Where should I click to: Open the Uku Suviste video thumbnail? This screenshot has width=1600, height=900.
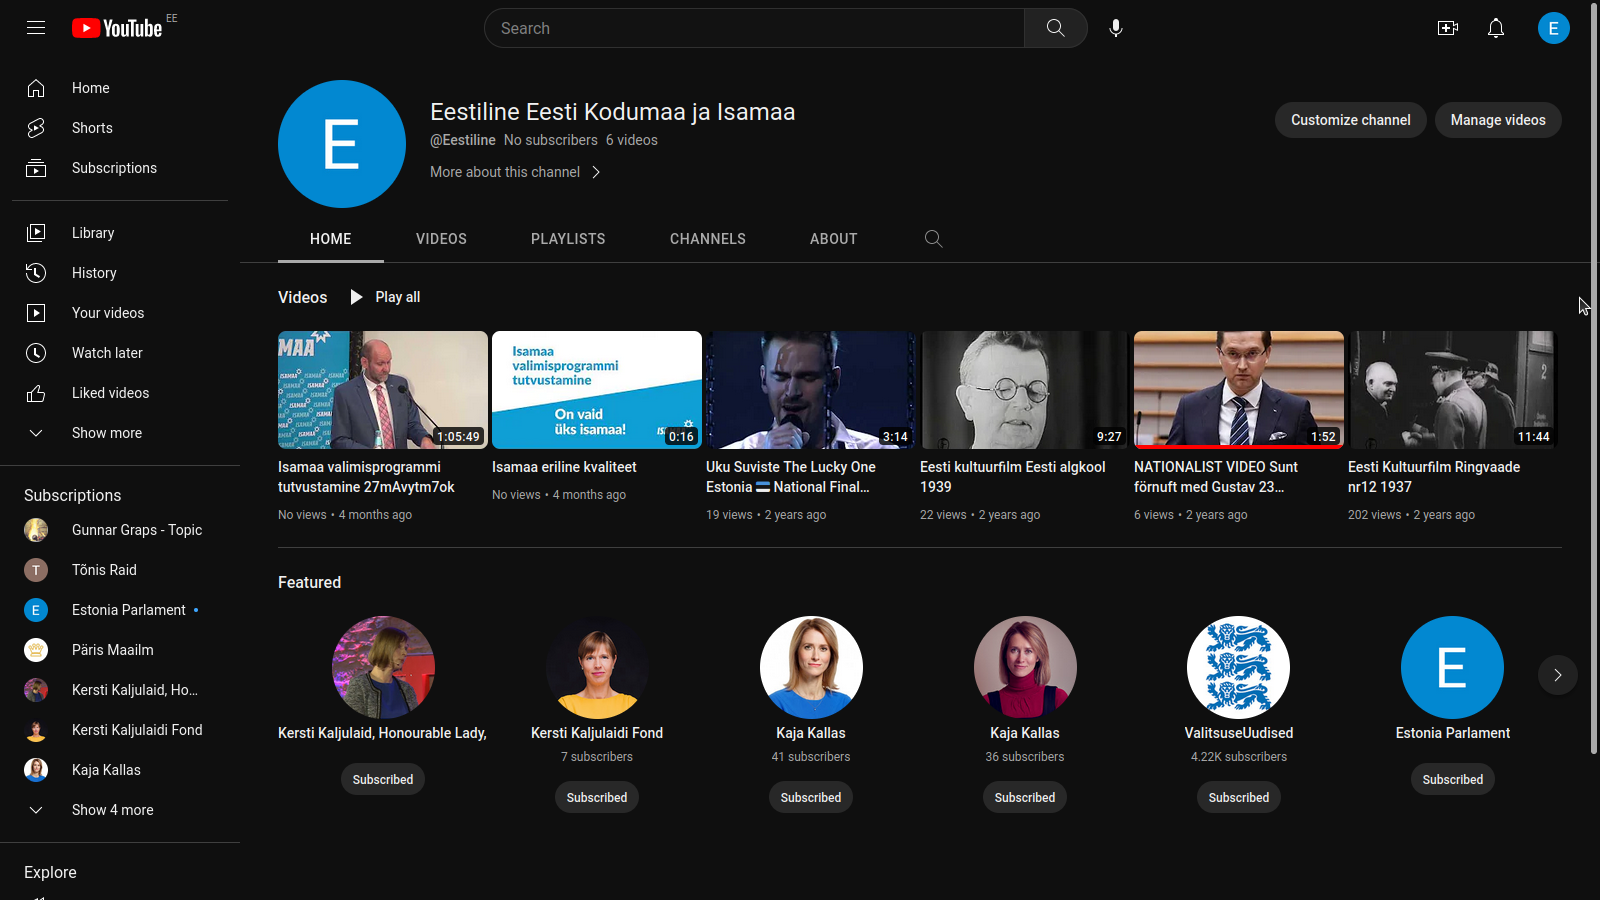810,390
